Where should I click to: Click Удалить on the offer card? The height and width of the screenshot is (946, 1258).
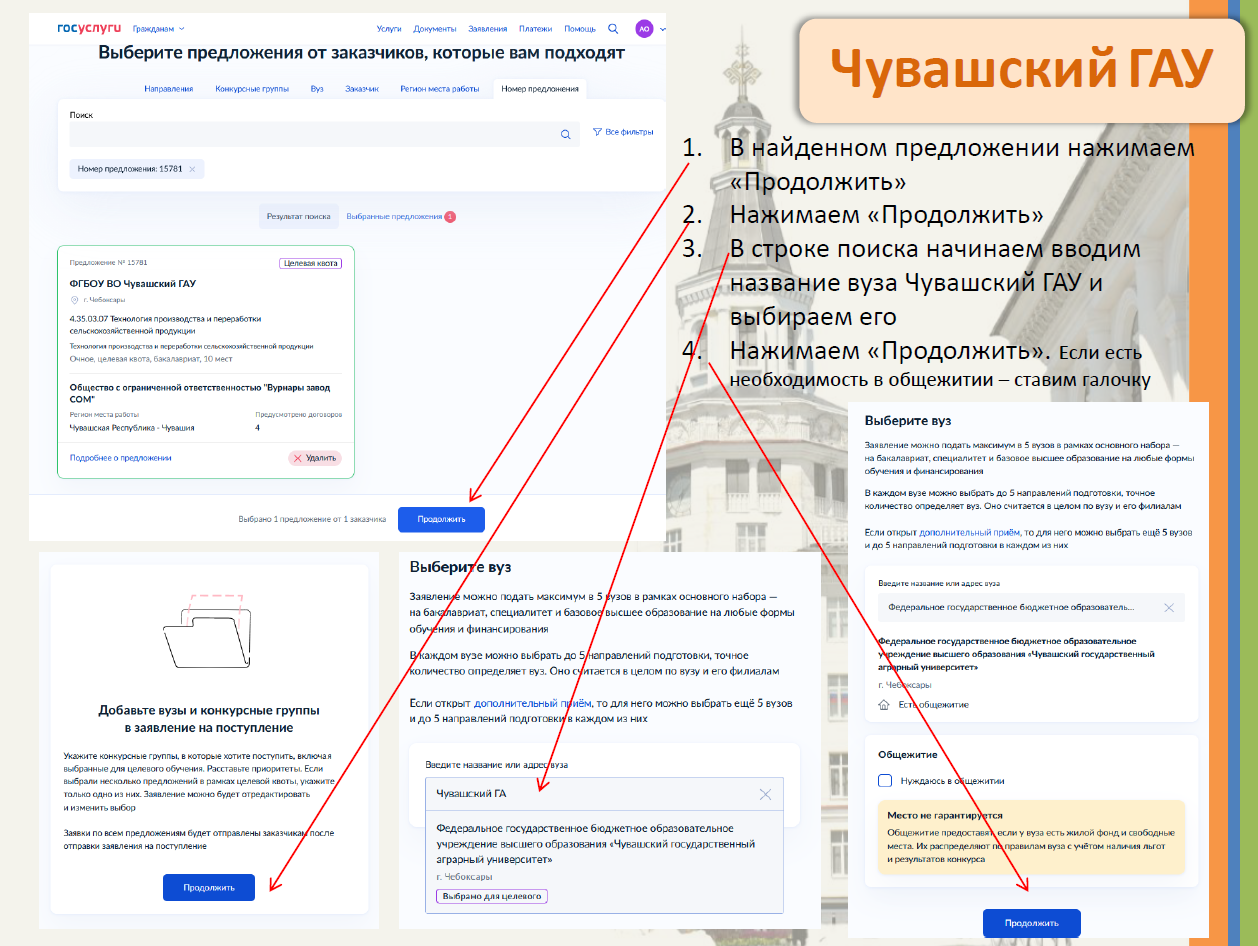pos(315,458)
